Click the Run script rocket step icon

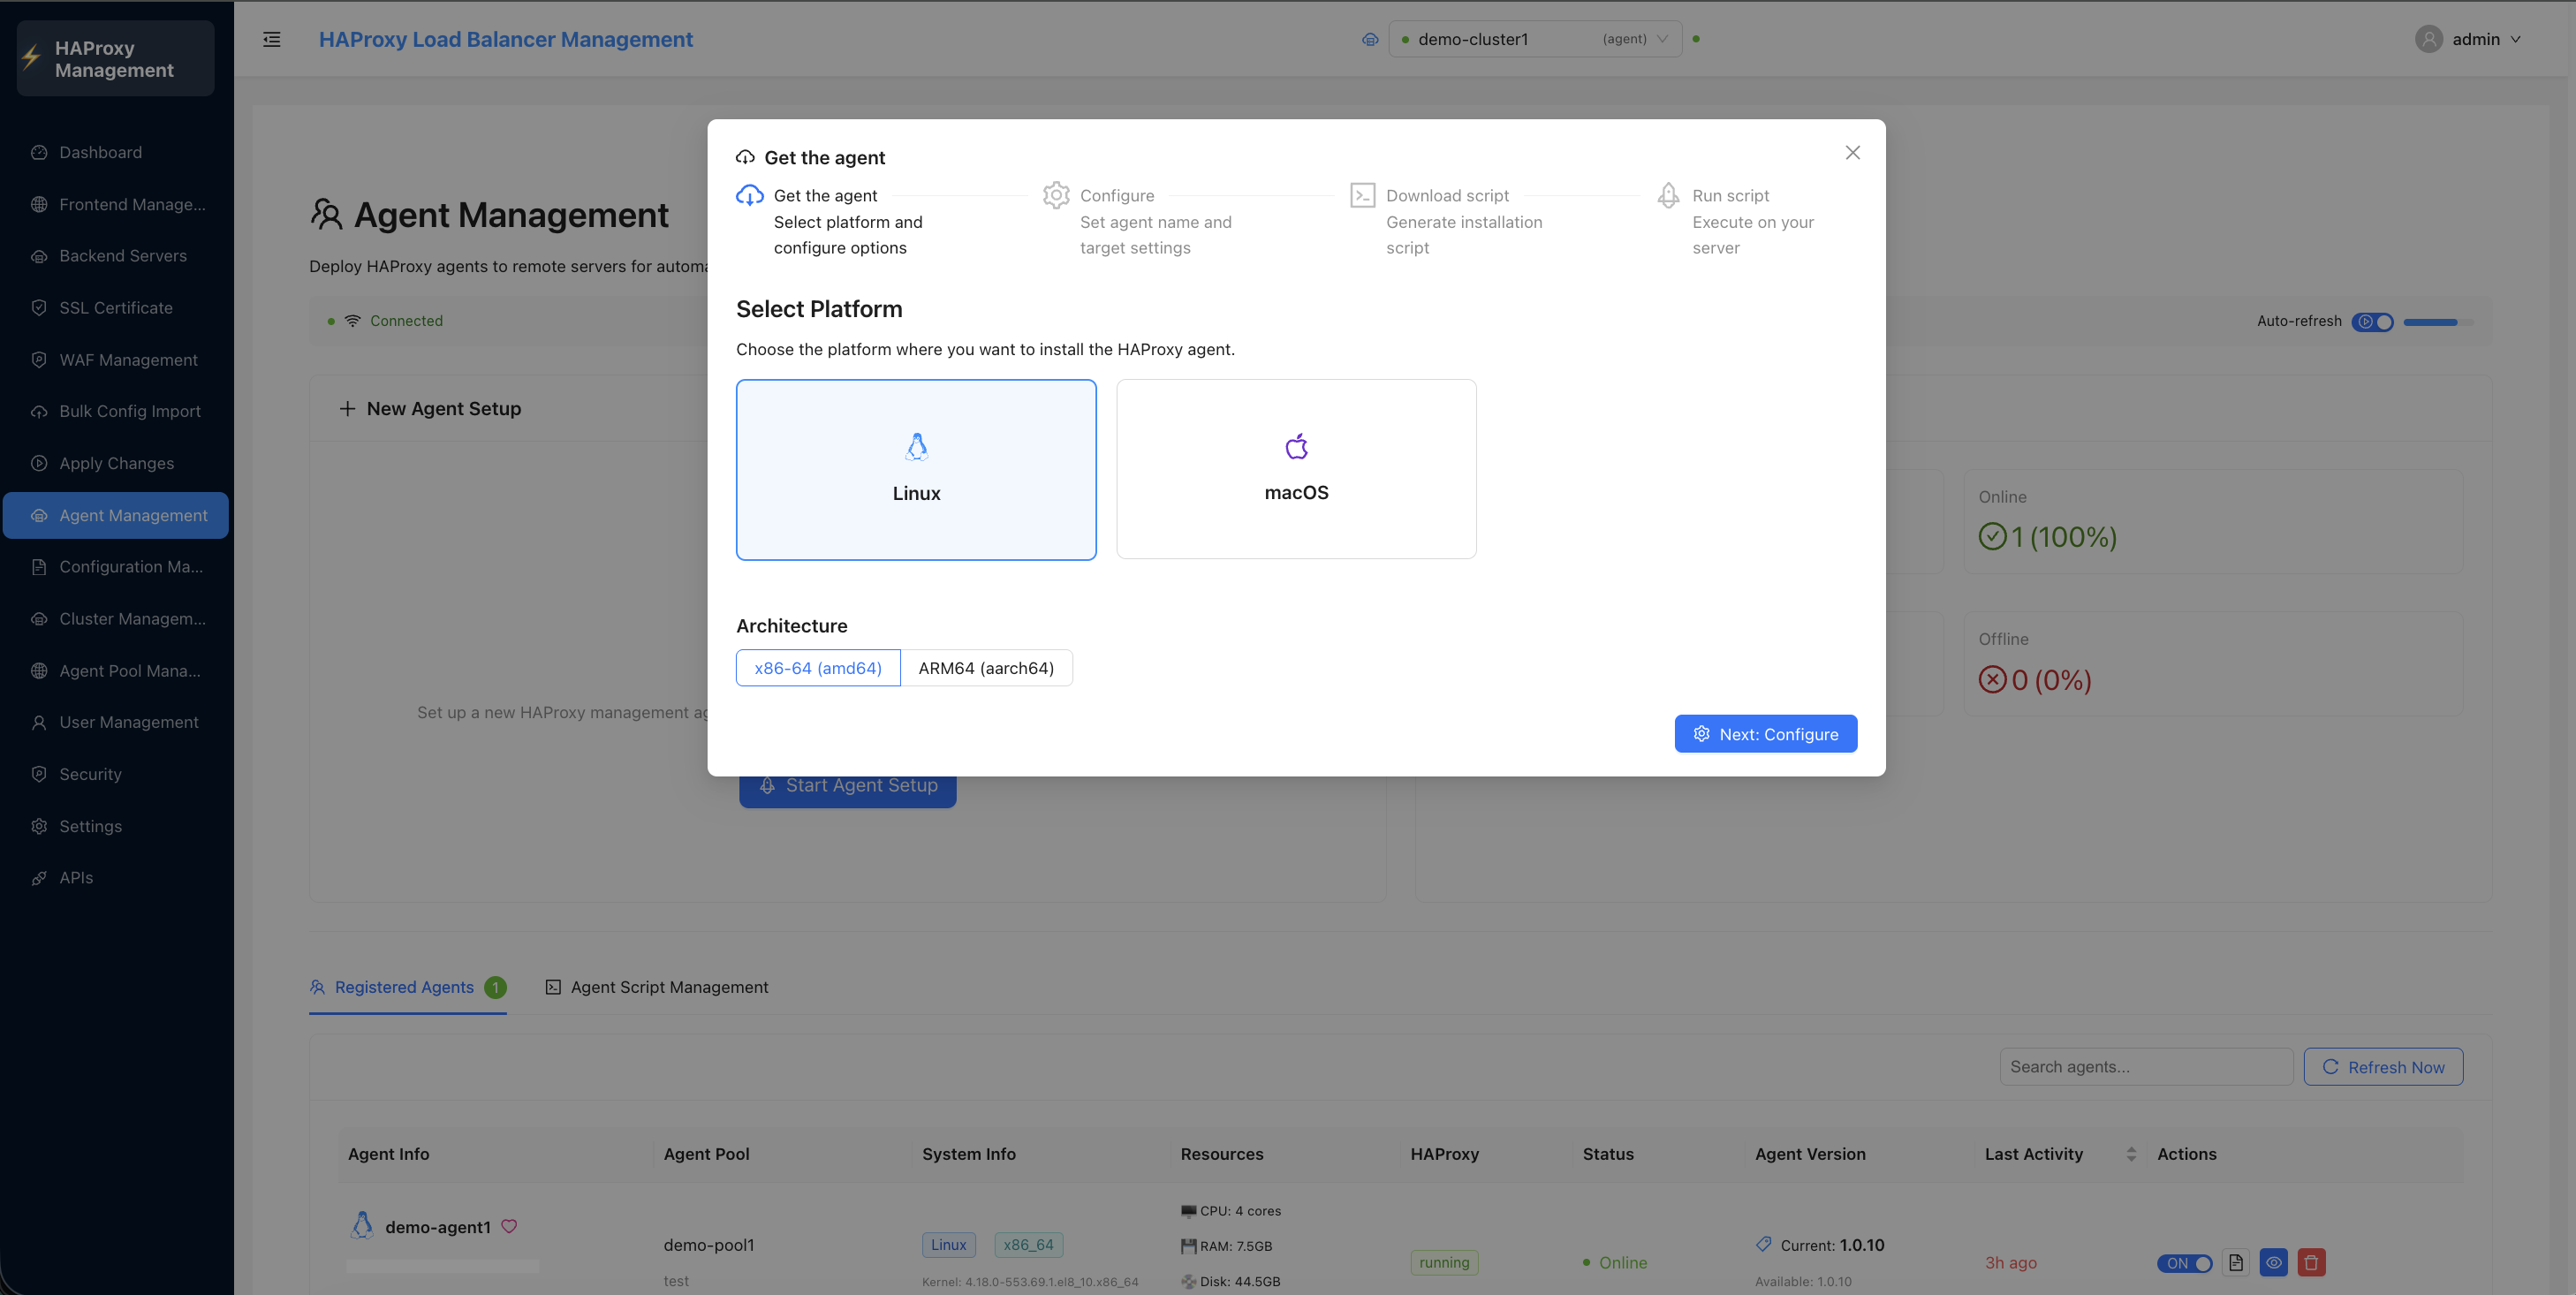pyautogui.click(x=1668, y=195)
